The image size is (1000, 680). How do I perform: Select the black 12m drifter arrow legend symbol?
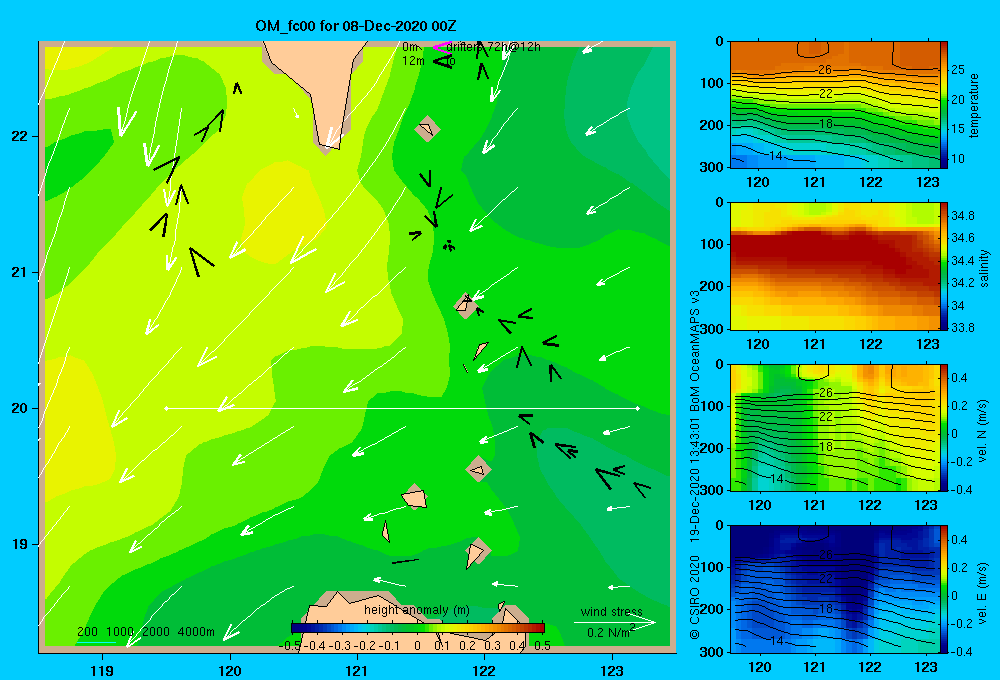pos(443,61)
